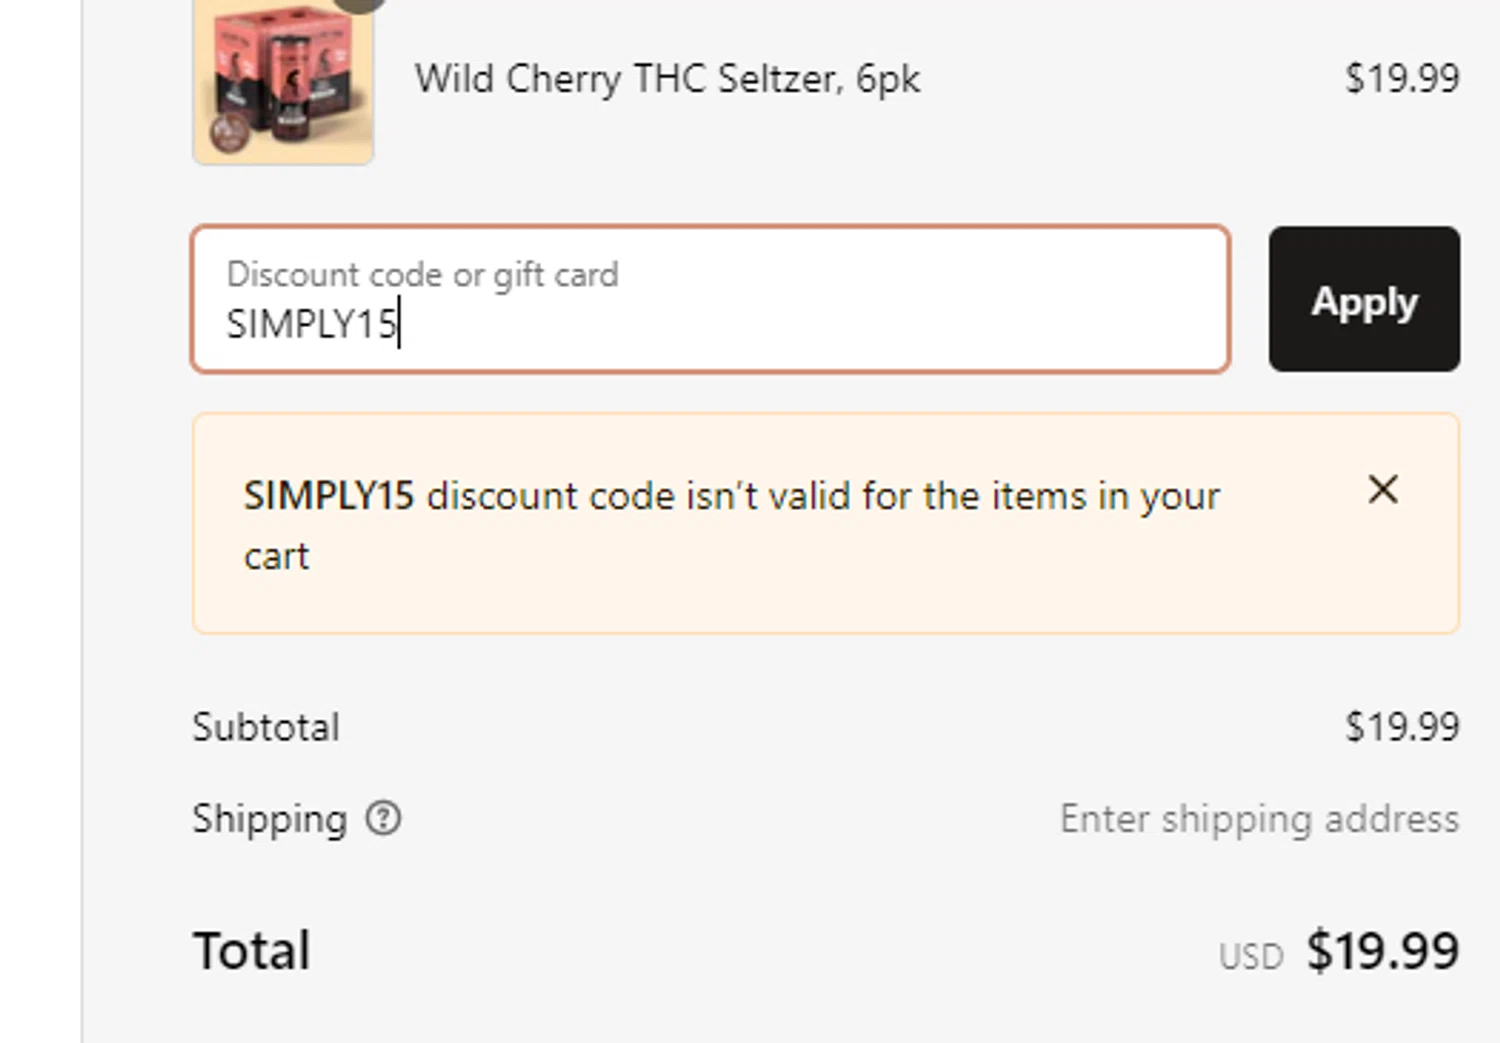Image resolution: width=1500 pixels, height=1043 pixels.
Task: Click the word 'cart' in the error banner
Action: (x=277, y=556)
